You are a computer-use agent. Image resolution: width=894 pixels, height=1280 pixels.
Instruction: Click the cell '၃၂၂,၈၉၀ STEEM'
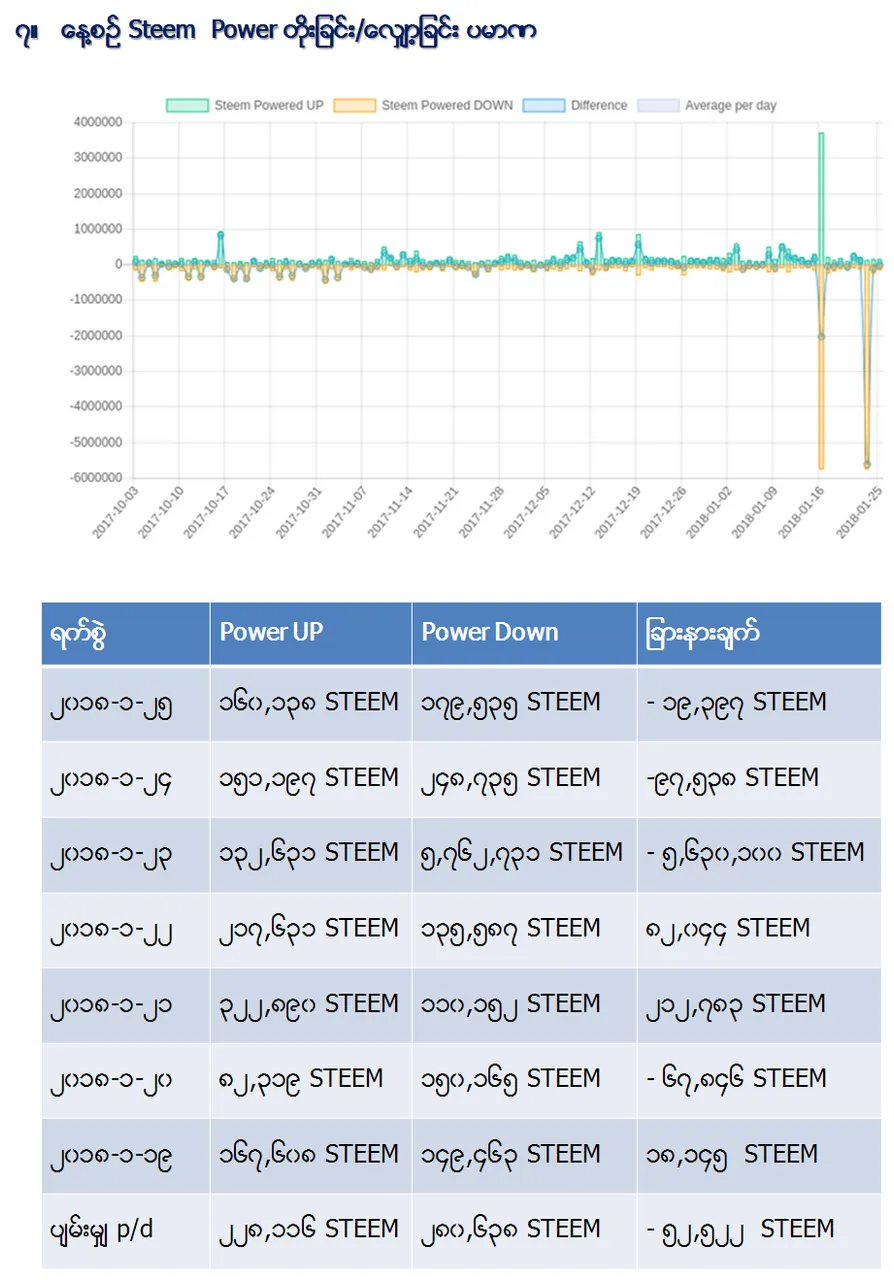pyautogui.click(x=311, y=1005)
